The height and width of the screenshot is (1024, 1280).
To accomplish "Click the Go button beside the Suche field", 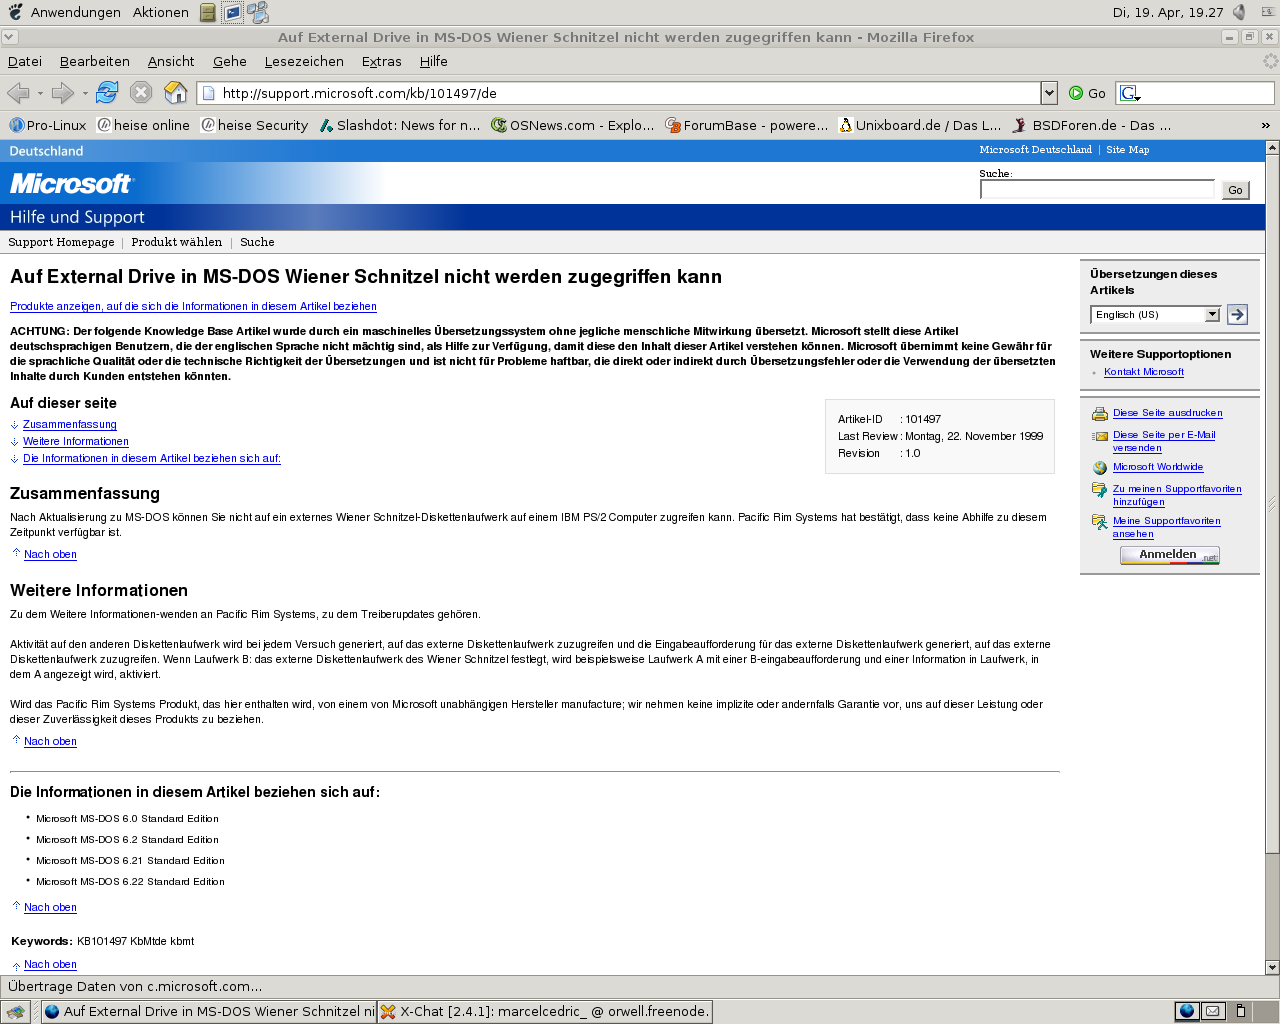I will (x=1236, y=190).
